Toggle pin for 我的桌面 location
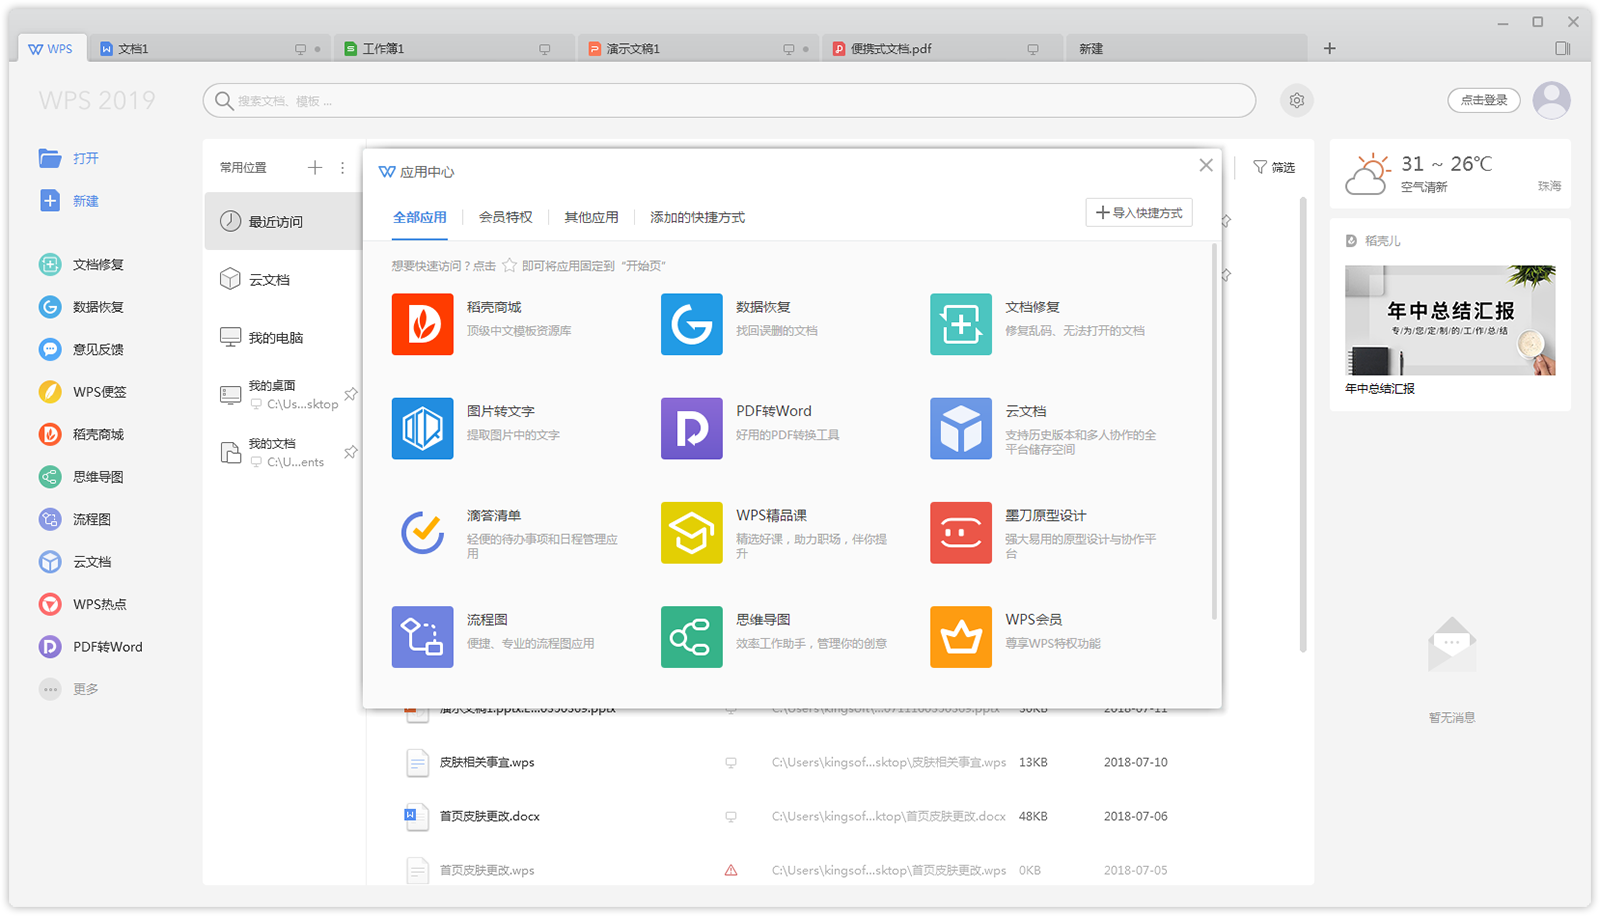 [351, 394]
